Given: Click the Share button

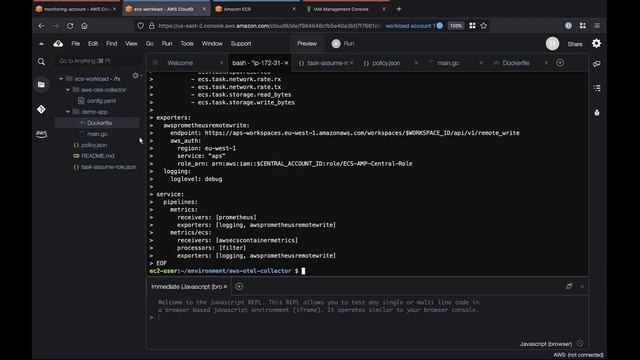Looking at the screenshot, I should tap(575, 44).
